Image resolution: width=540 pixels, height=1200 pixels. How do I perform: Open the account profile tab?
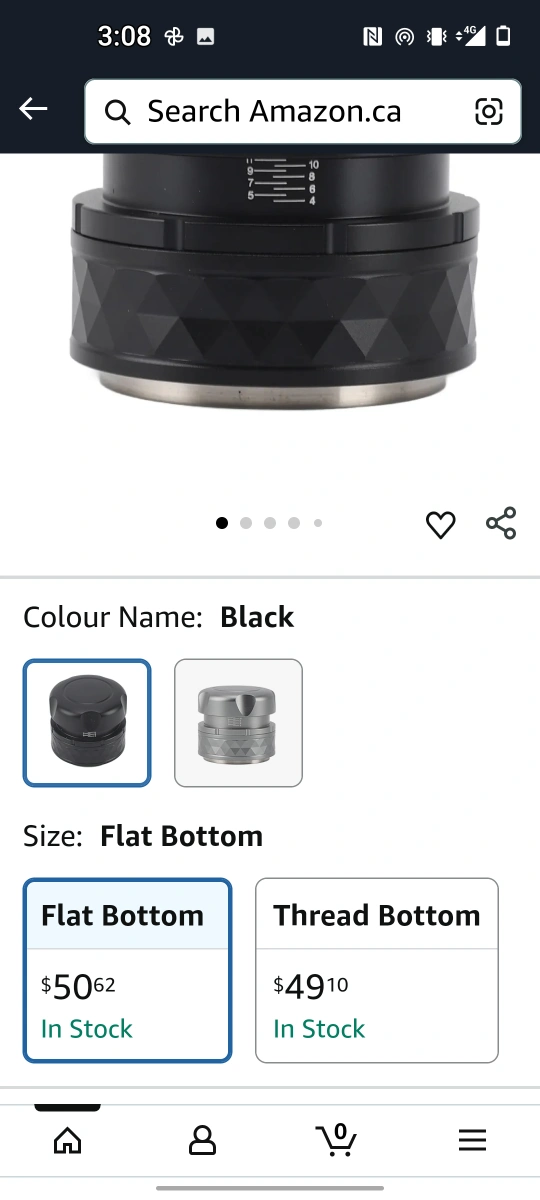pos(202,1140)
